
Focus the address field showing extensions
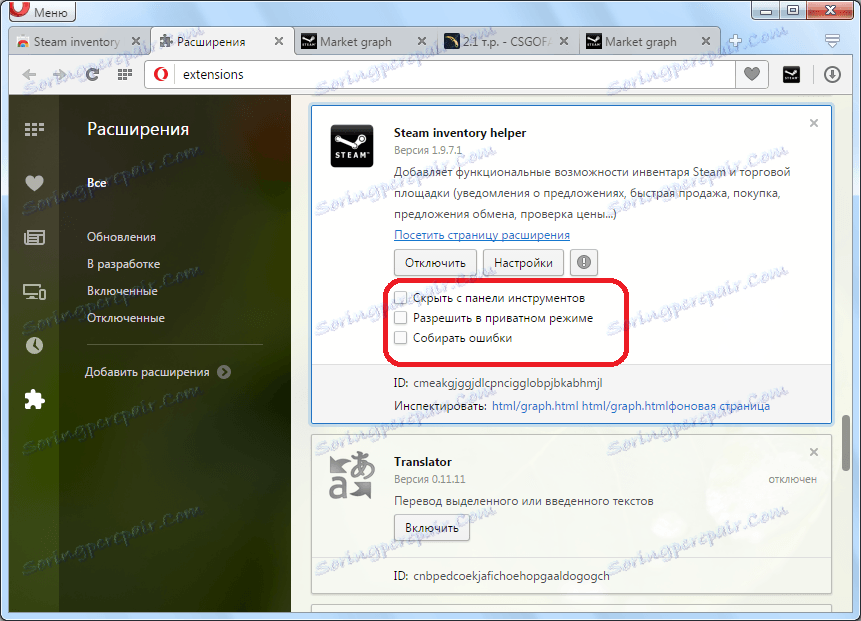(x=456, y=74)
